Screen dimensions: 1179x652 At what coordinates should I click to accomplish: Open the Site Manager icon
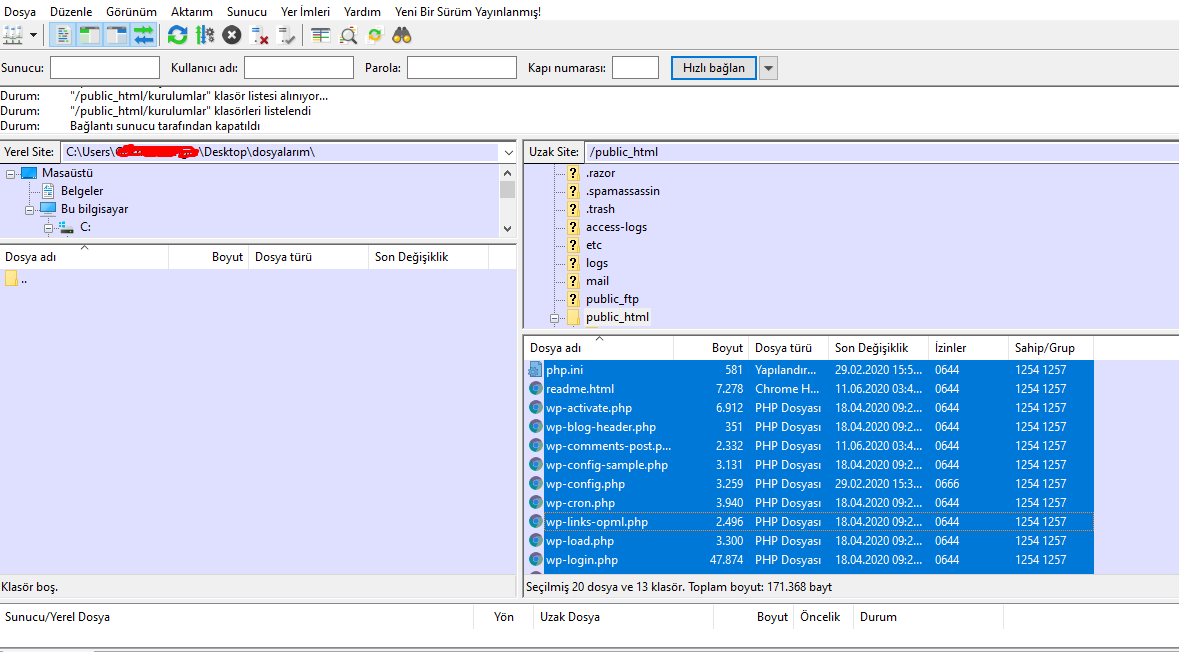[14, 35]
